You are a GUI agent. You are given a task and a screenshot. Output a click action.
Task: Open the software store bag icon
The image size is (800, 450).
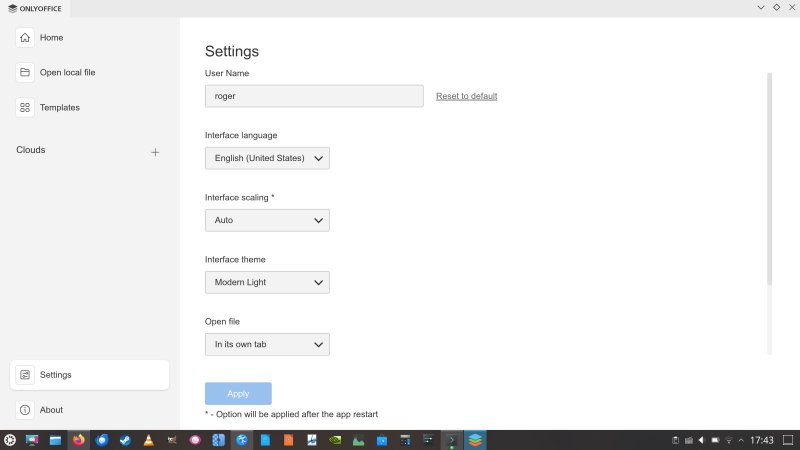[382, 440]
